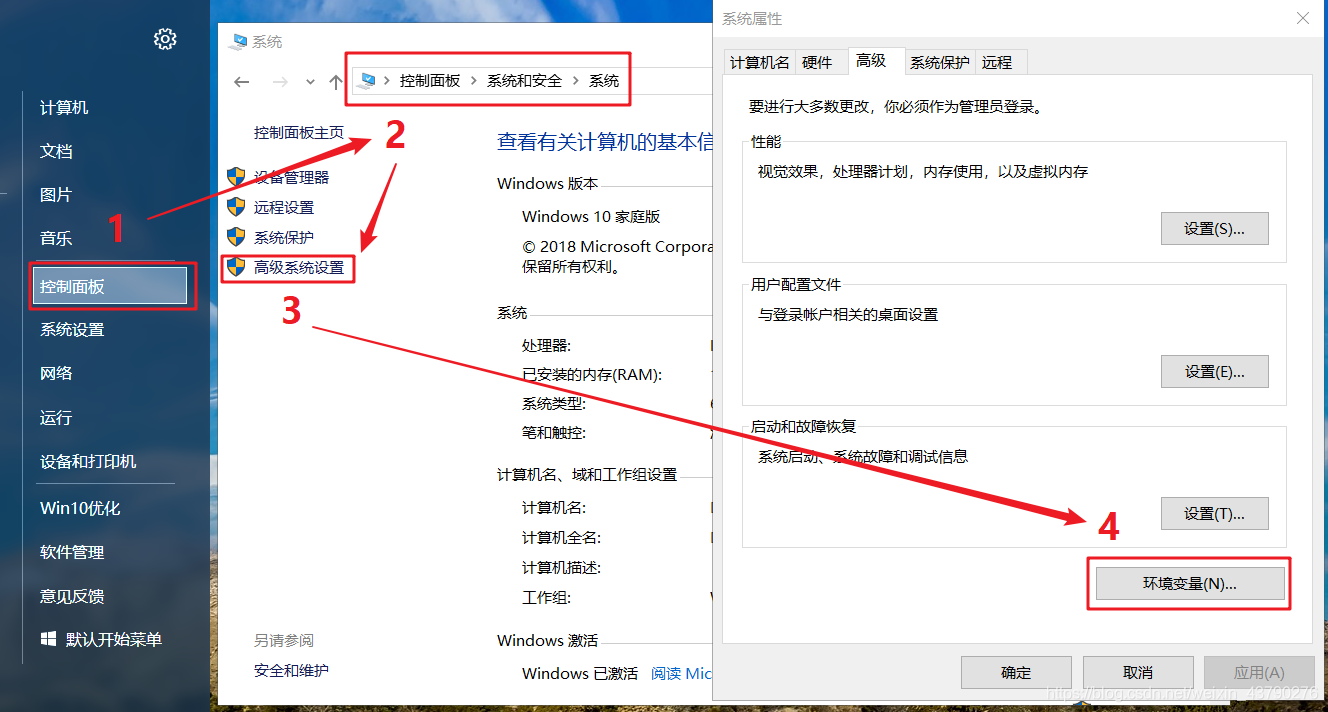Click the 应用(A) button
This screenshot has height=712, width=1328.
point(1259,672)
